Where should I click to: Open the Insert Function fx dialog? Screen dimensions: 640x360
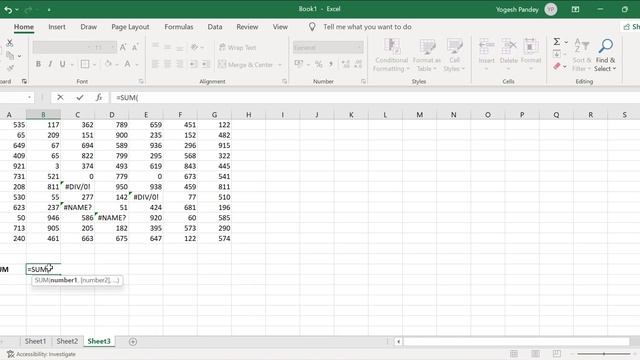pyautogui.click(x=99, y=97)
